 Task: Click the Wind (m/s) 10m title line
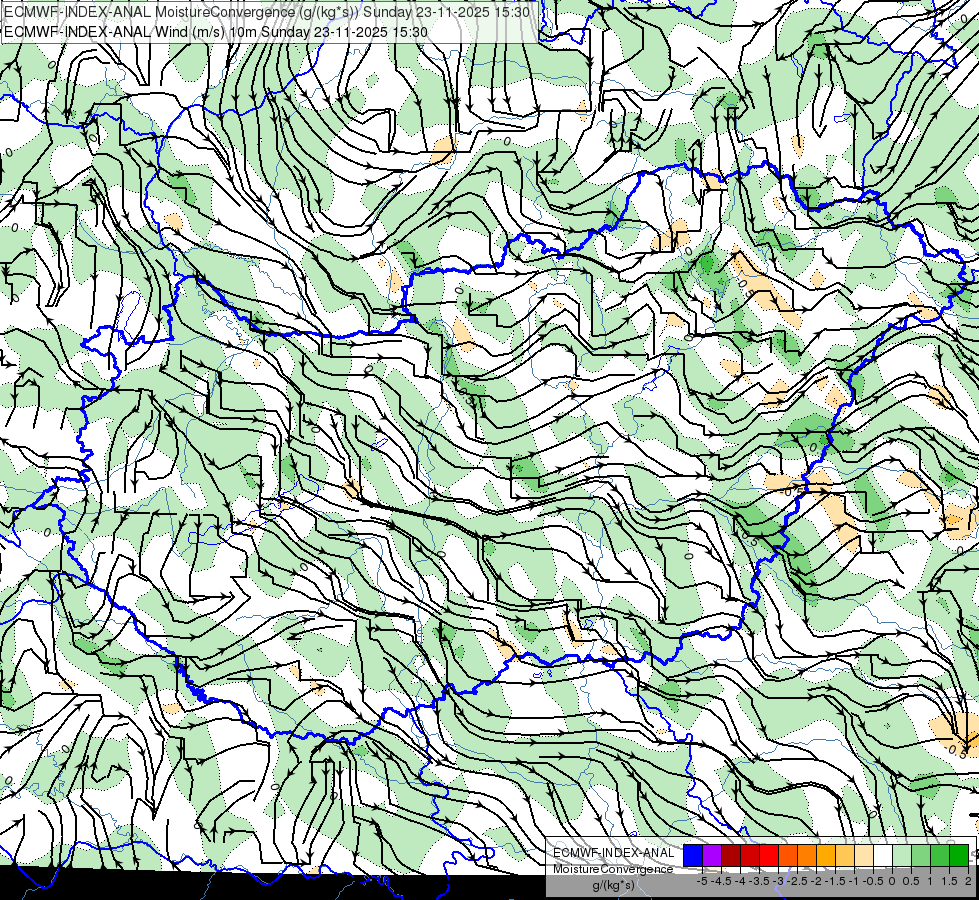(x=215, y=31)
